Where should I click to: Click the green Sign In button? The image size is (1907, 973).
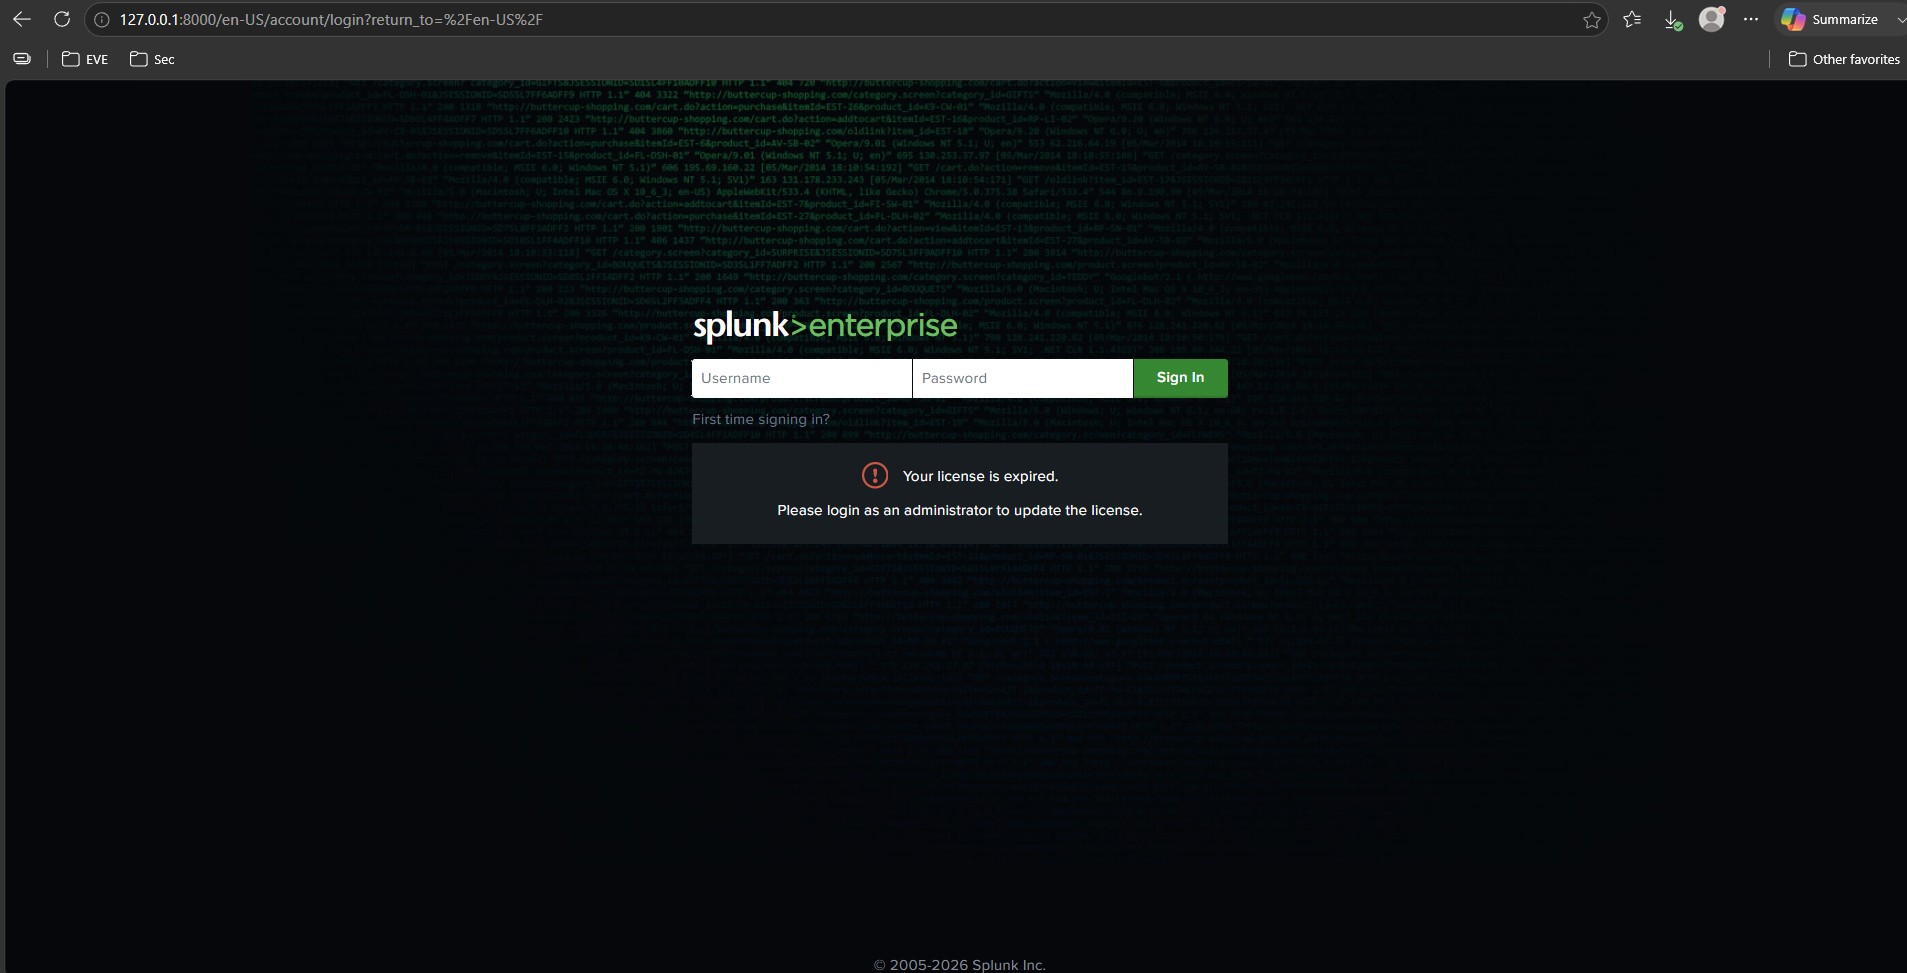click(x=1180, y=378)
